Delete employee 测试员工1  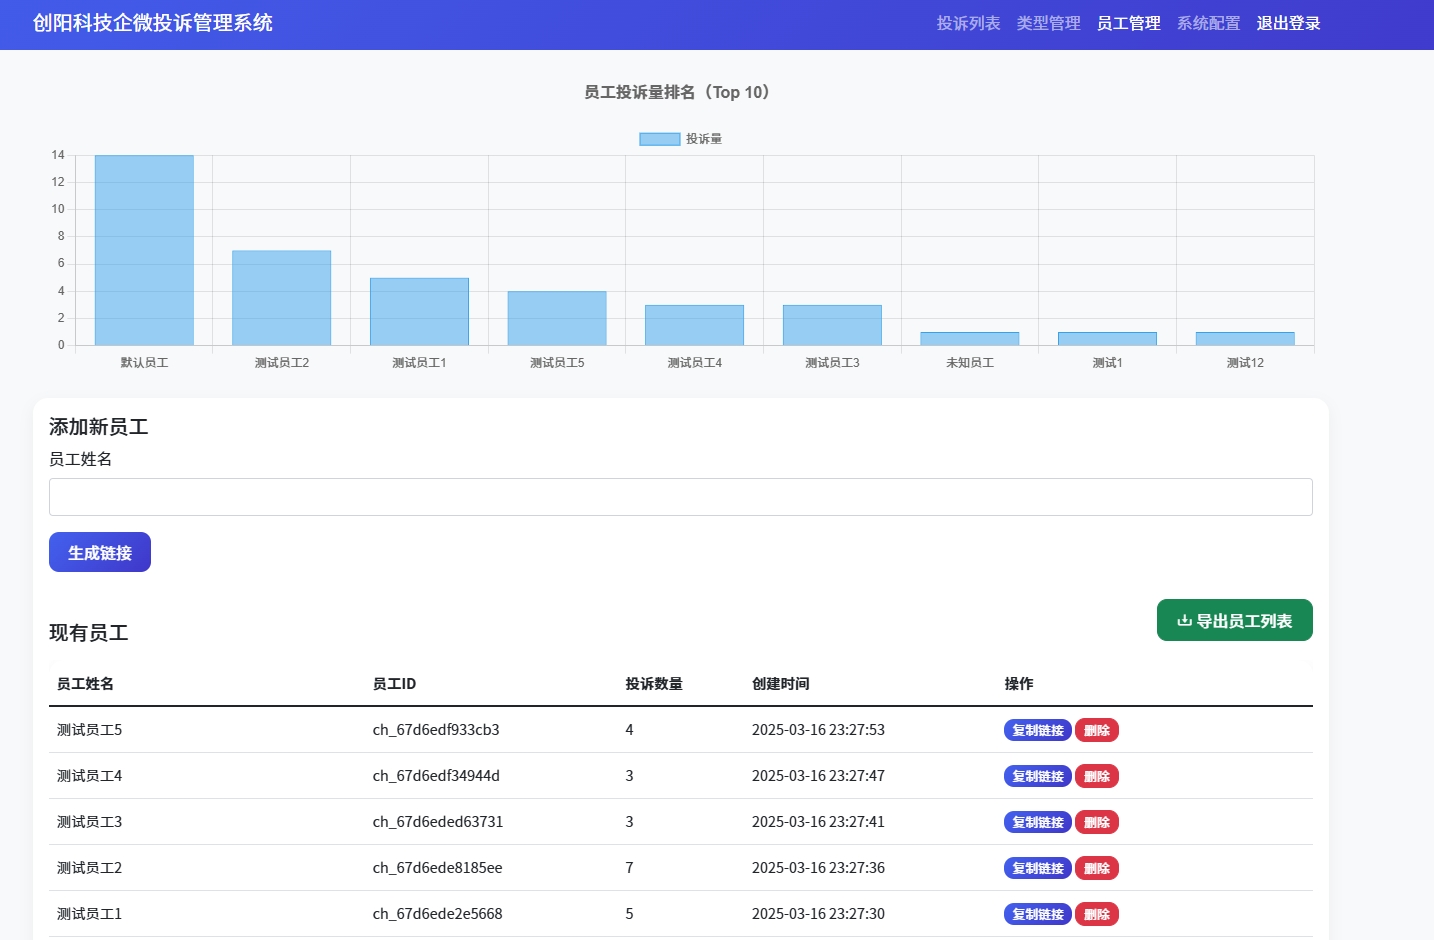[x=1096, y=914]
